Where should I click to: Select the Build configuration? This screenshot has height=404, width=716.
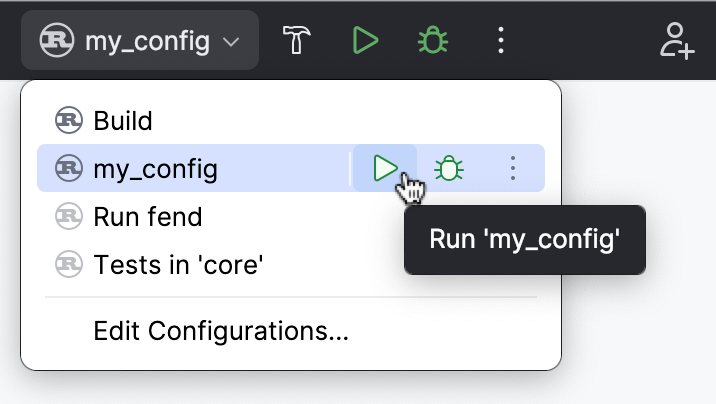coord(123,121)
